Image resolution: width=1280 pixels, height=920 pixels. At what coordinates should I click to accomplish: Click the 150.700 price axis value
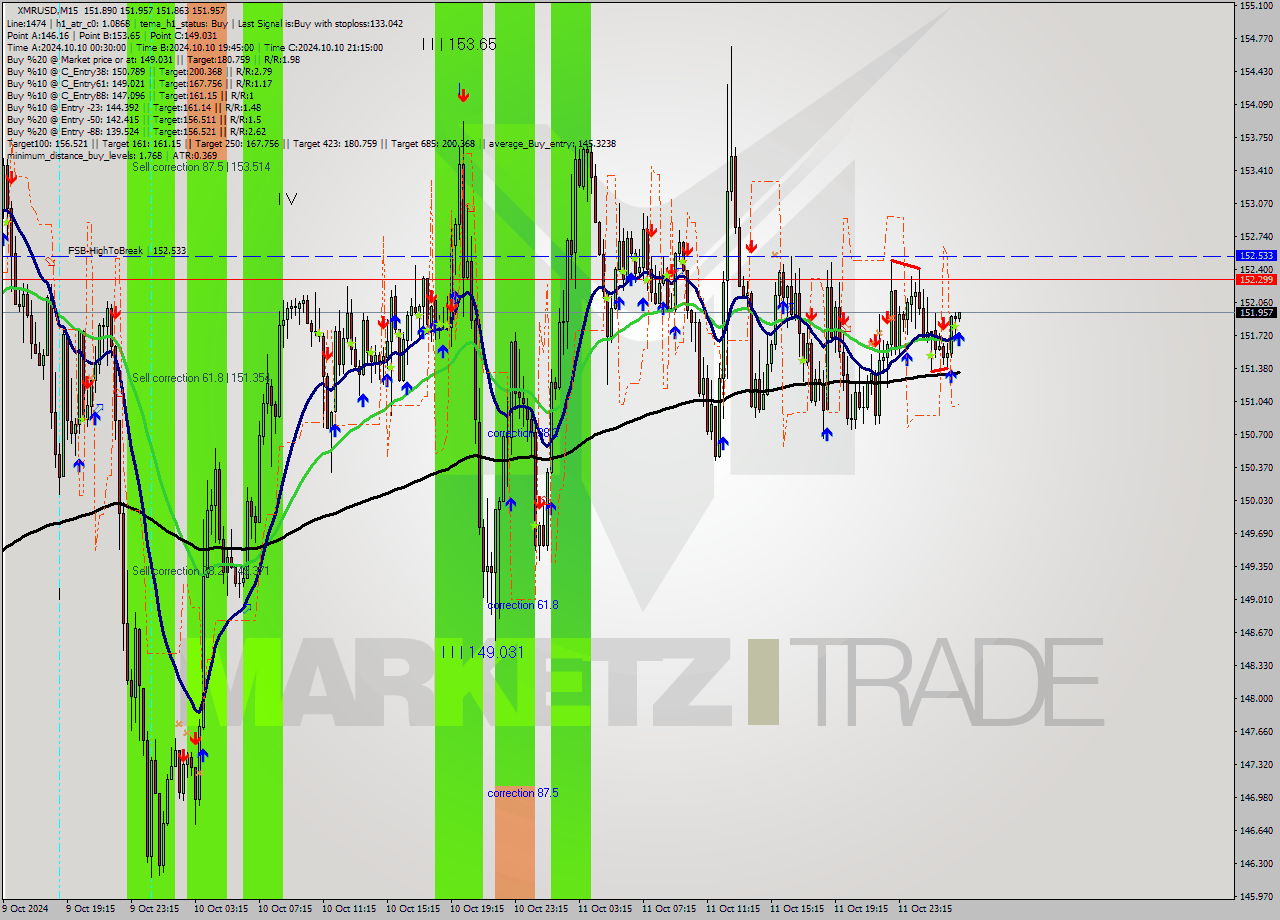pos(1257,435)
